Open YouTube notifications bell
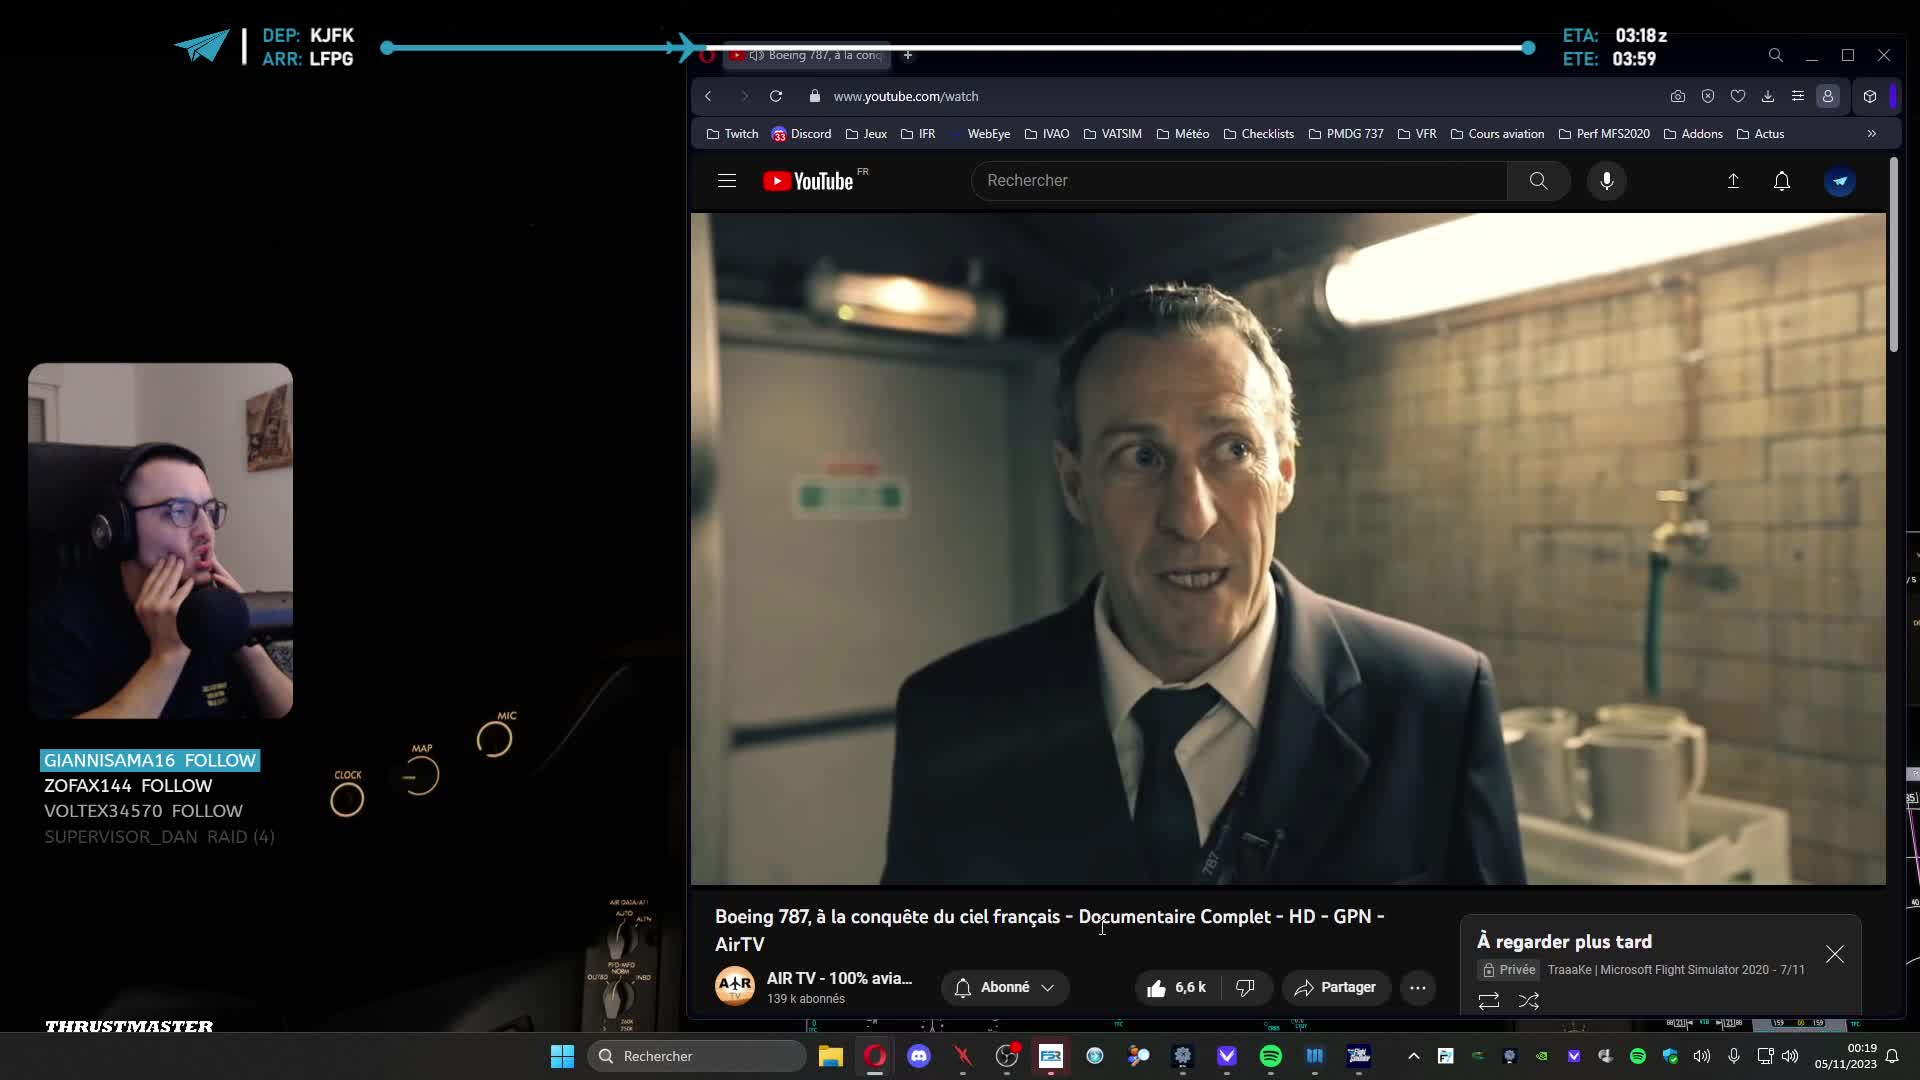The height and width of the screenshot is (1080, 1920). pyautogui.click(x=1782, y=181)
